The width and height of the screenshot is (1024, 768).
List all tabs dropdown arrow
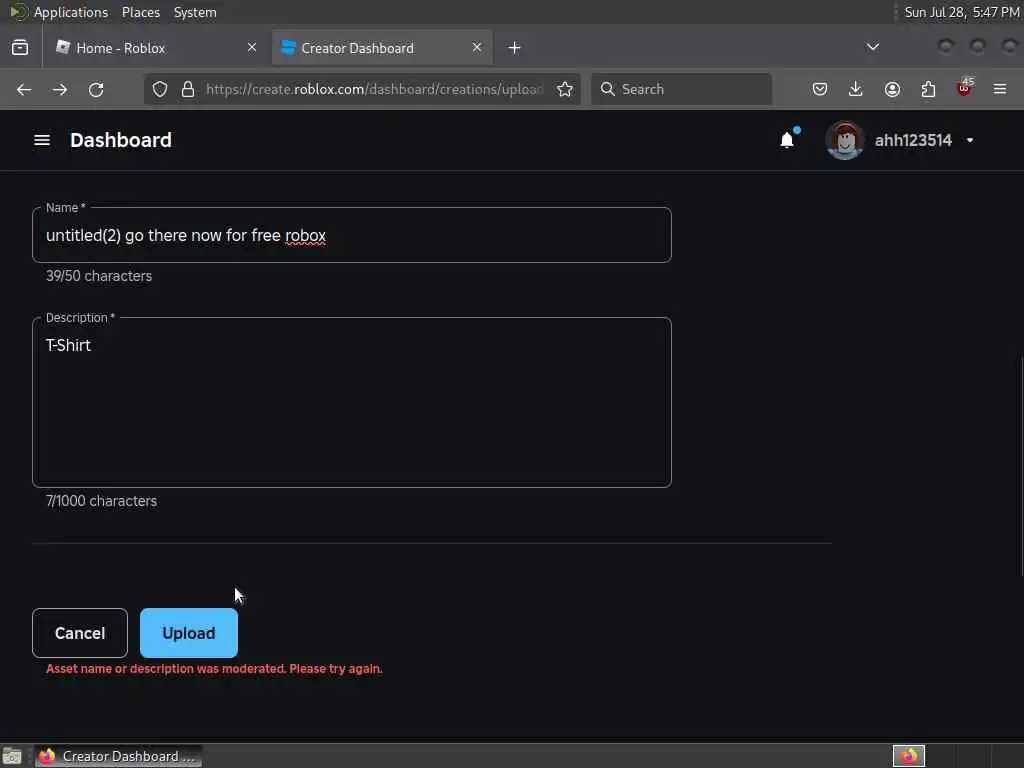pyautogui.click(x=872, y=47)
